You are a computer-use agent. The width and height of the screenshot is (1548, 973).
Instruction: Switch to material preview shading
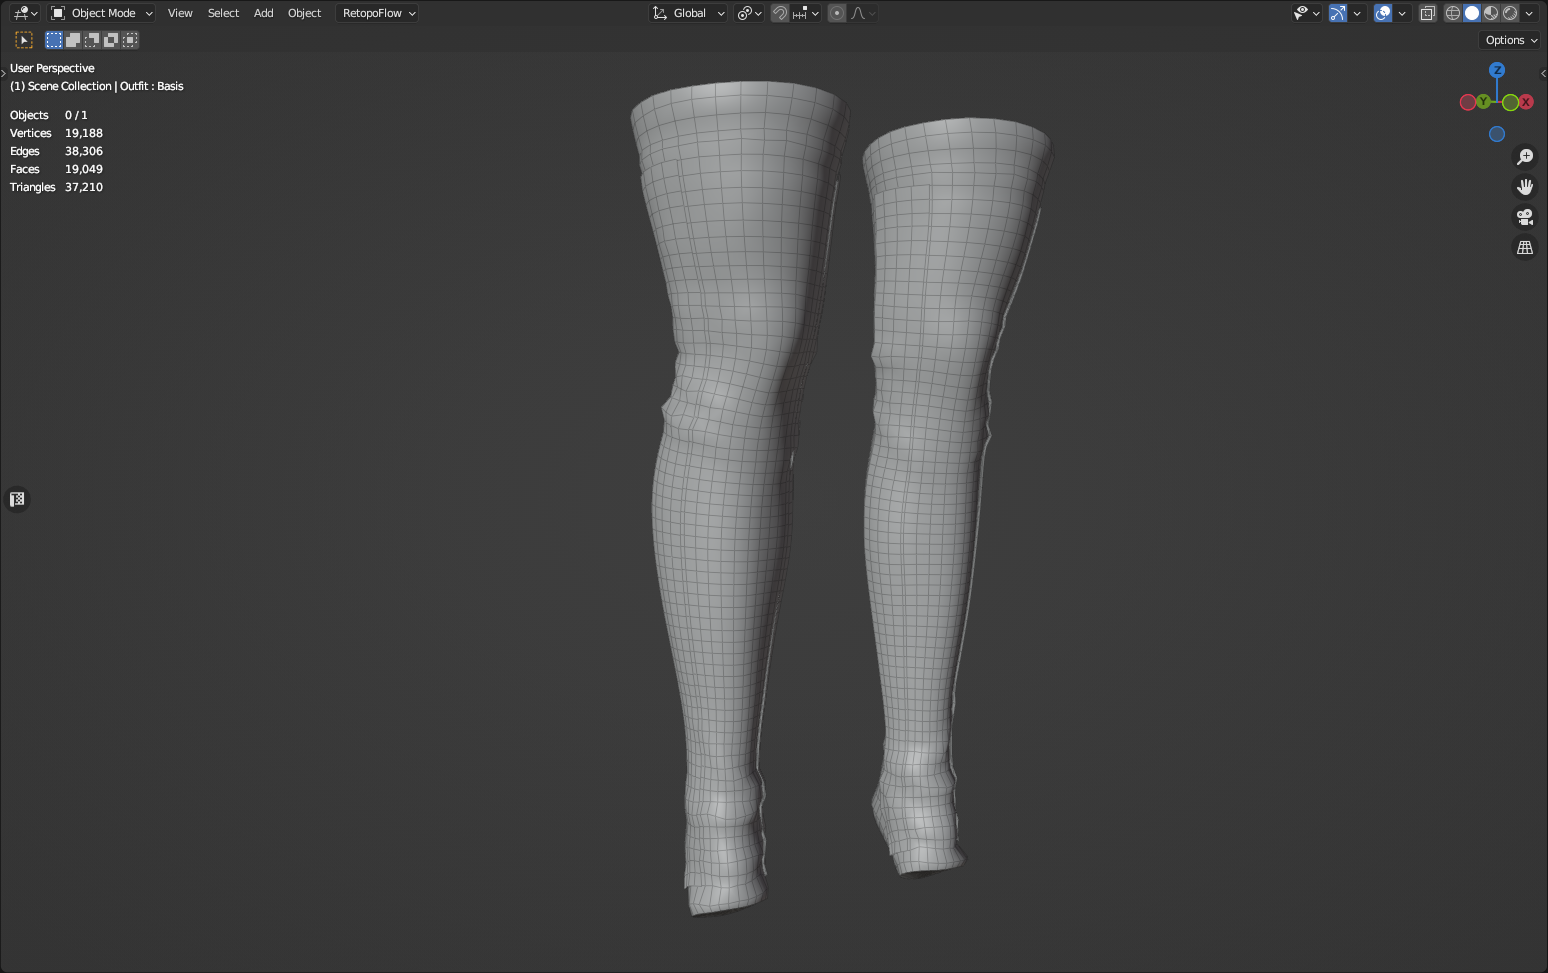tap(1491, 13)
